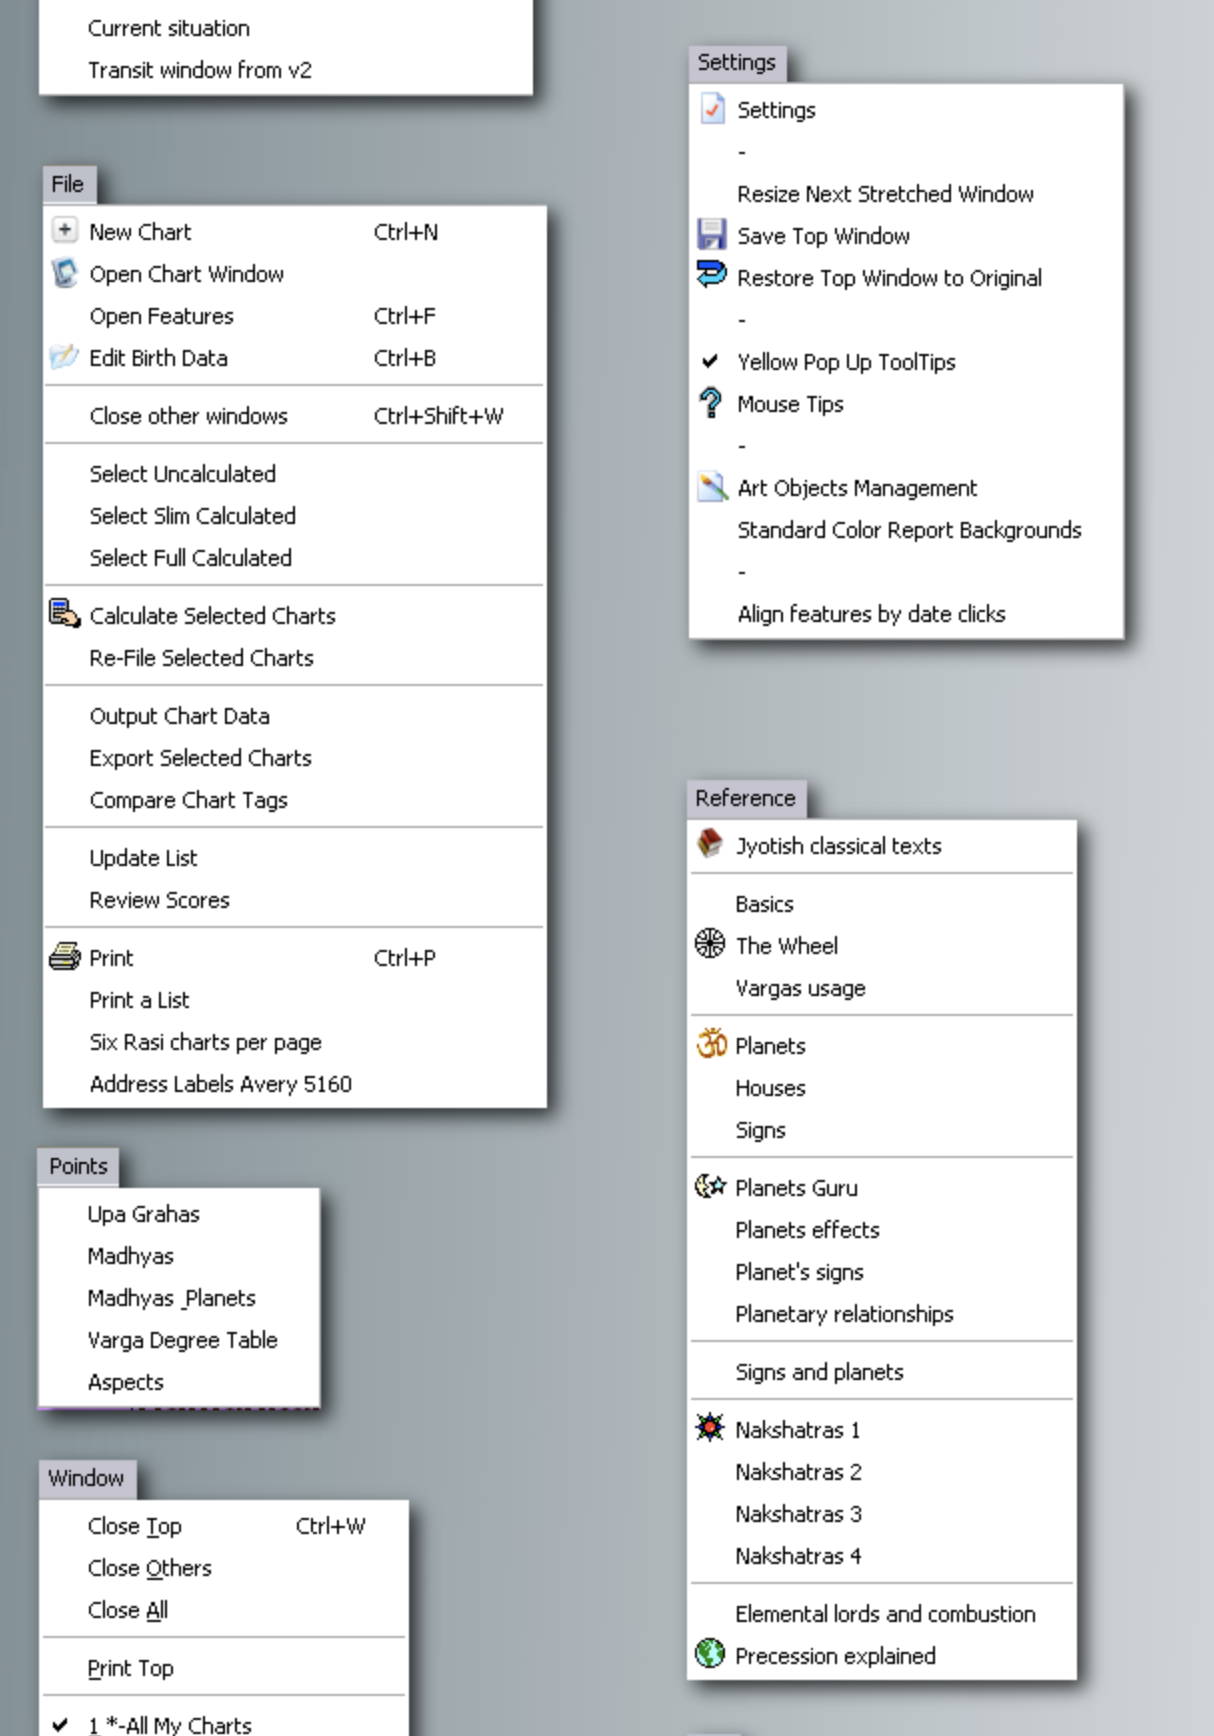The width and height of the screenshot is (1214, 1736).
Task: Open Standard Color Report Backgrounds
Action: 908,530
